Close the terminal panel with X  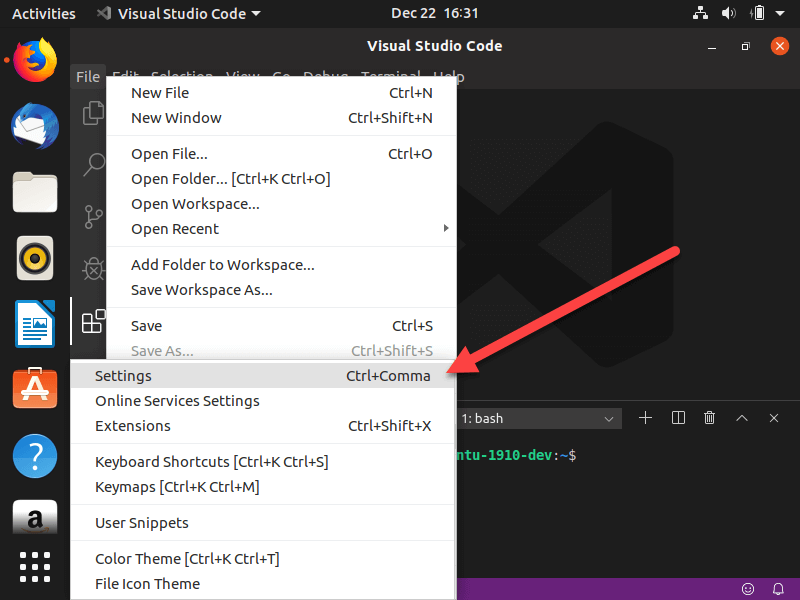pos(773,418)
